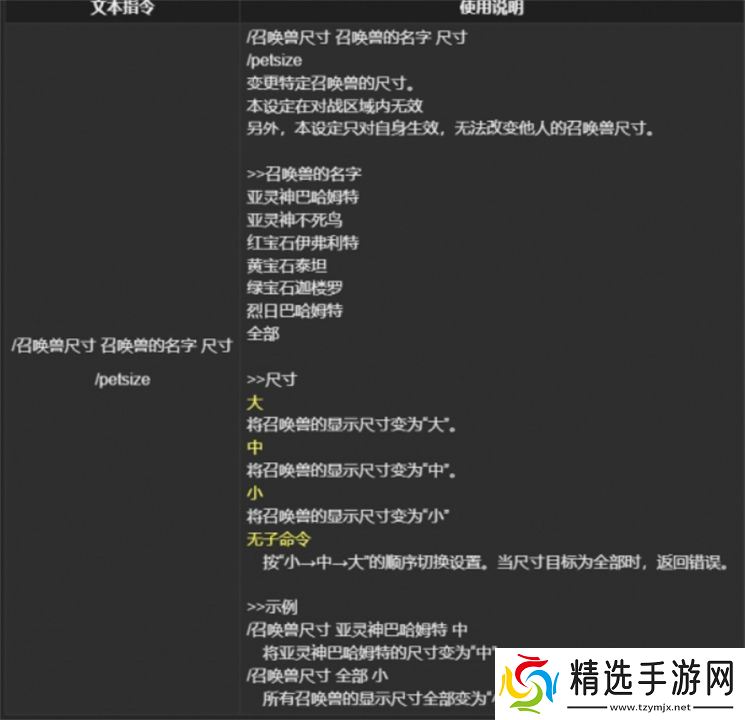The height and width of the screenshot is (720, 745).
Task: Select the 文本指令 column header
Action: [x=119, y=8]
